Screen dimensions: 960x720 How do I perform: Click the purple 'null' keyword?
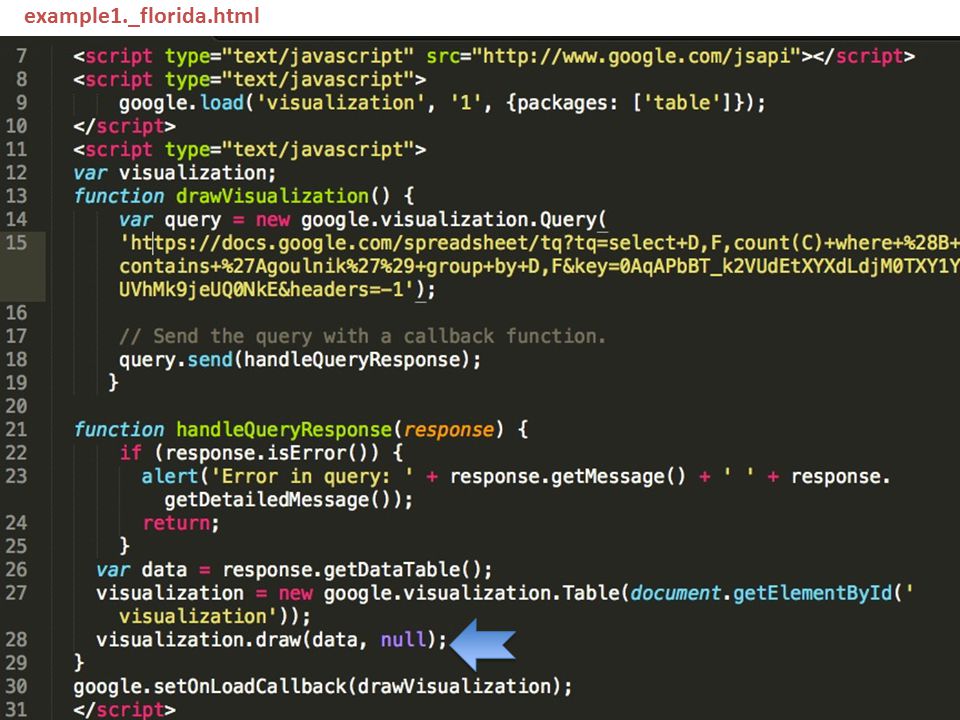(x=403, y=640)
